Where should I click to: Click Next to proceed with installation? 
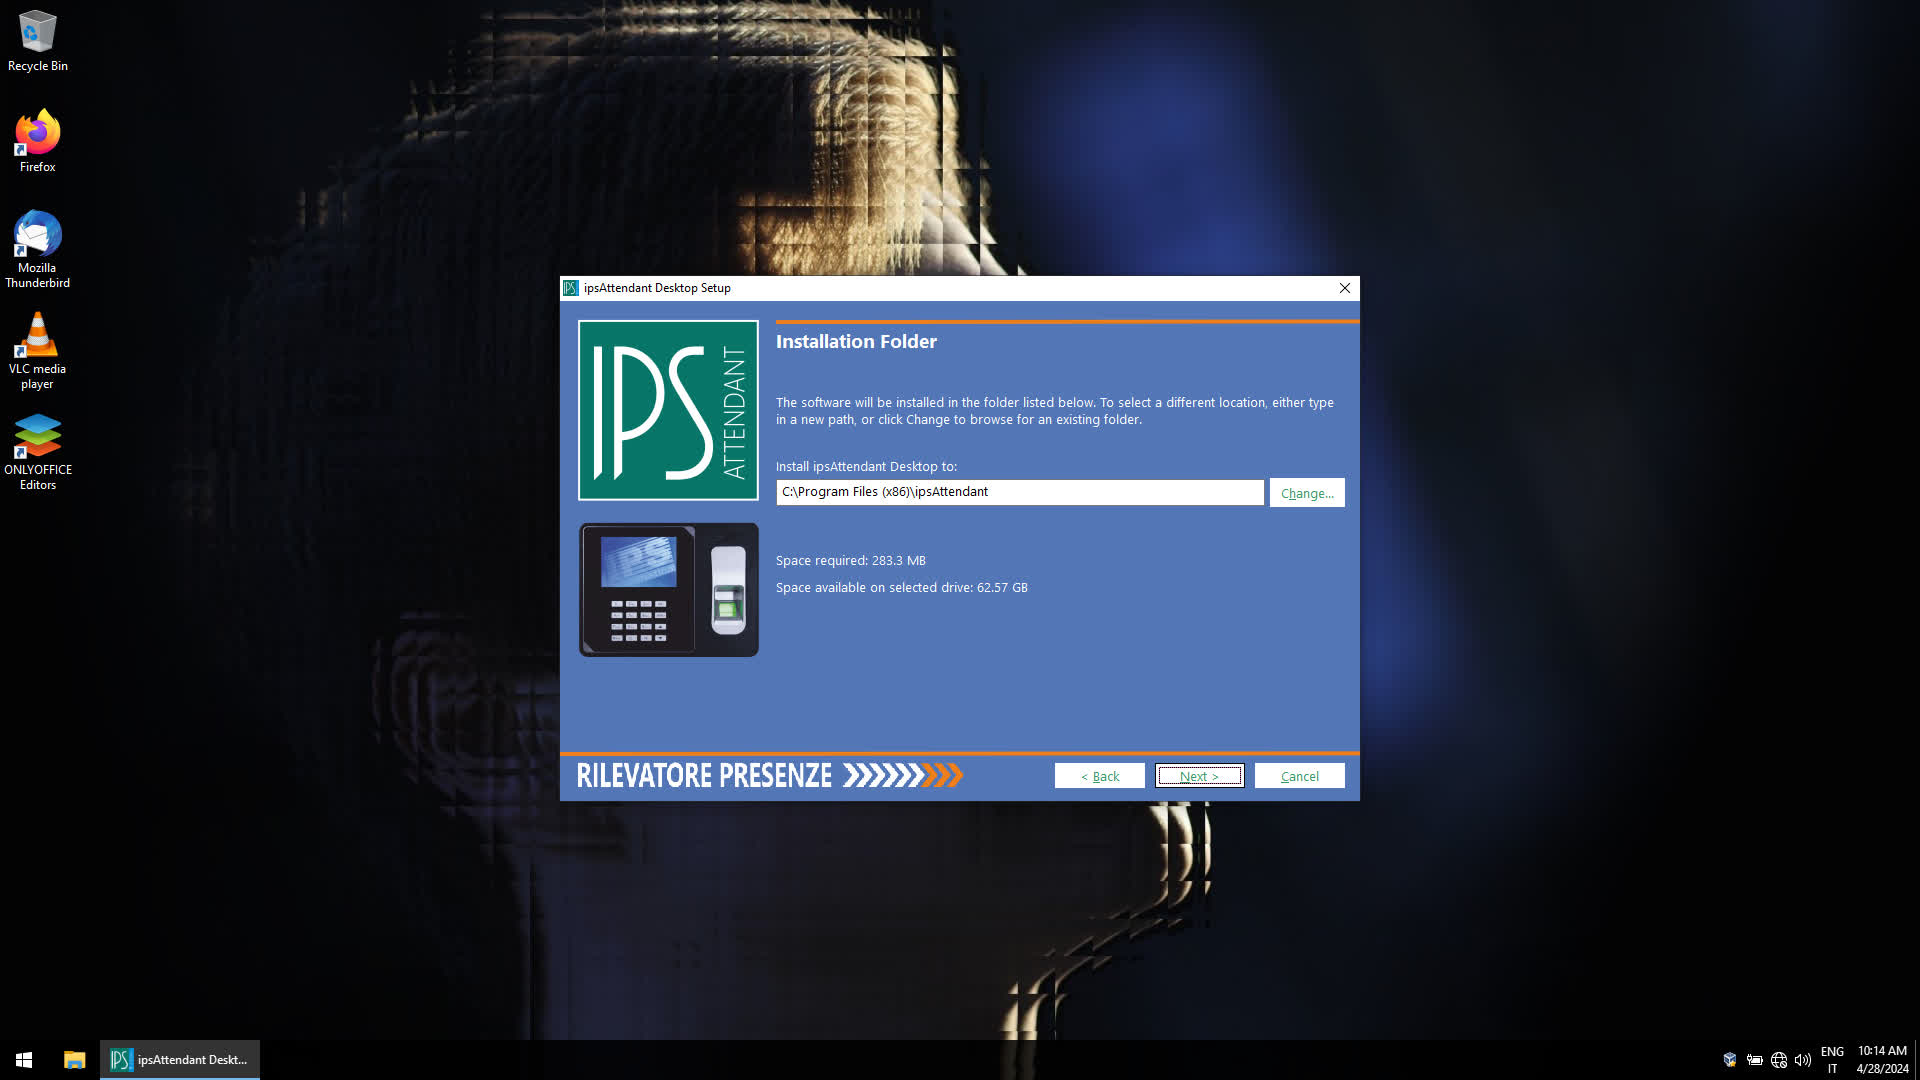click(x=1199, y=775)
